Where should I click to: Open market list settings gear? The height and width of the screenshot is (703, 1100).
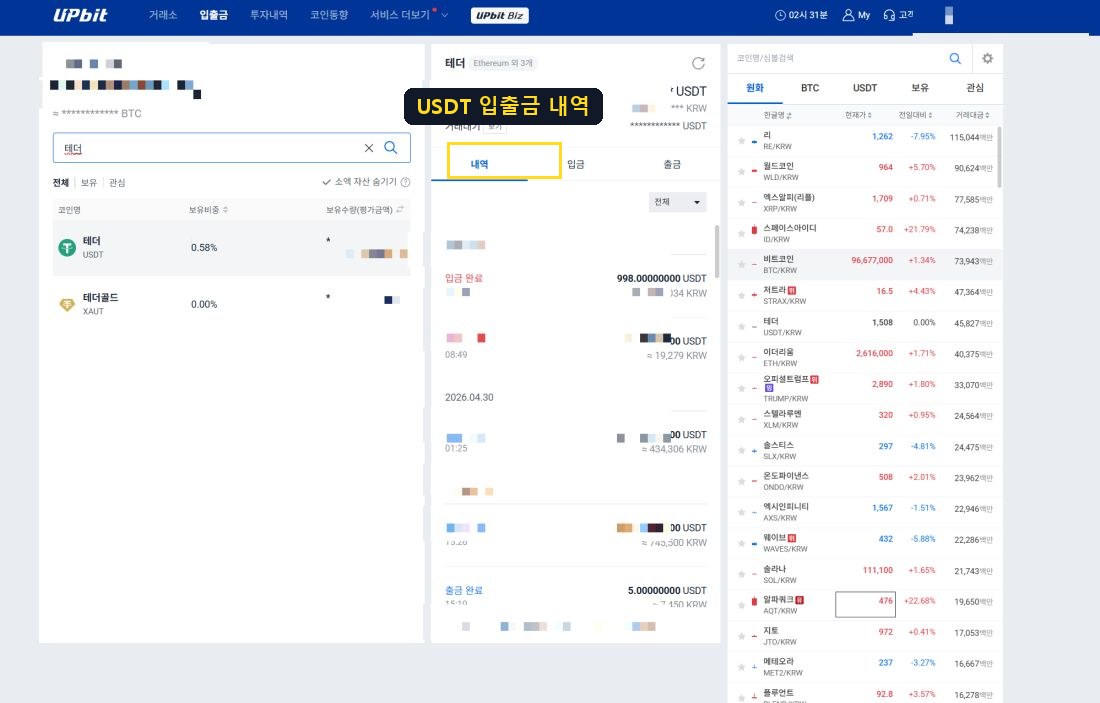coord(987,58)
